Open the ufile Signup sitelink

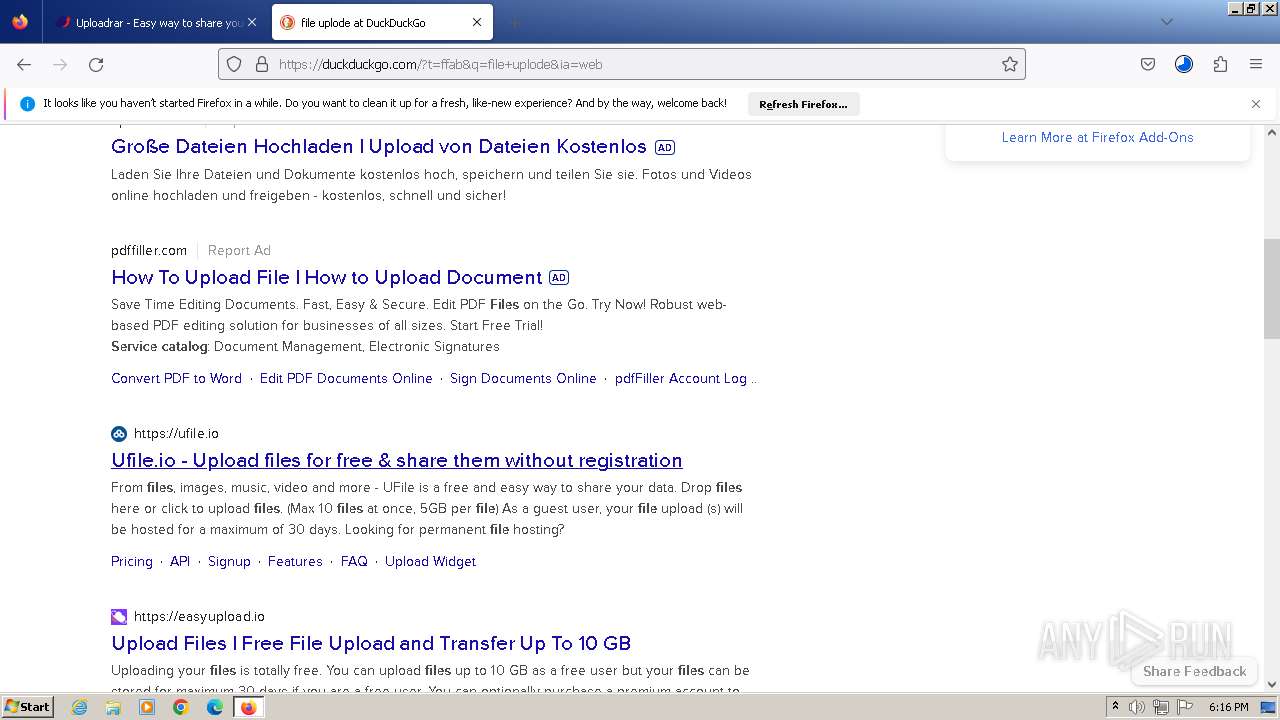coord(229,562)
